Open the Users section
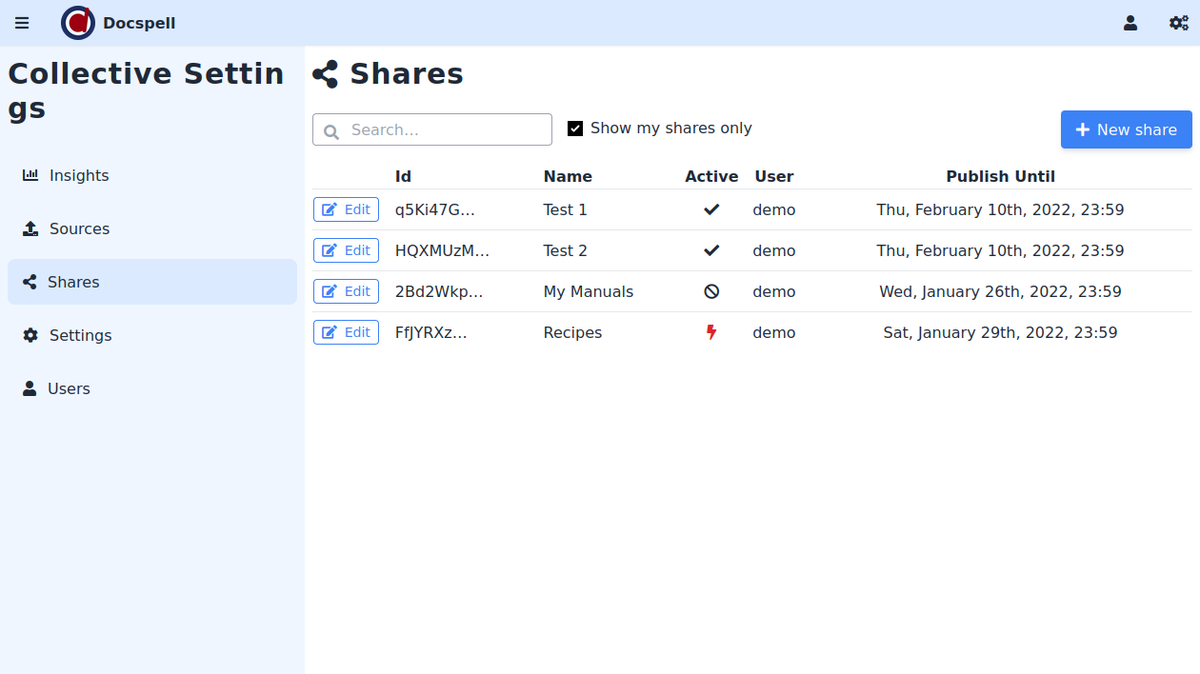The height and width of the screenshot is (674, 1200). click(68, 389)
